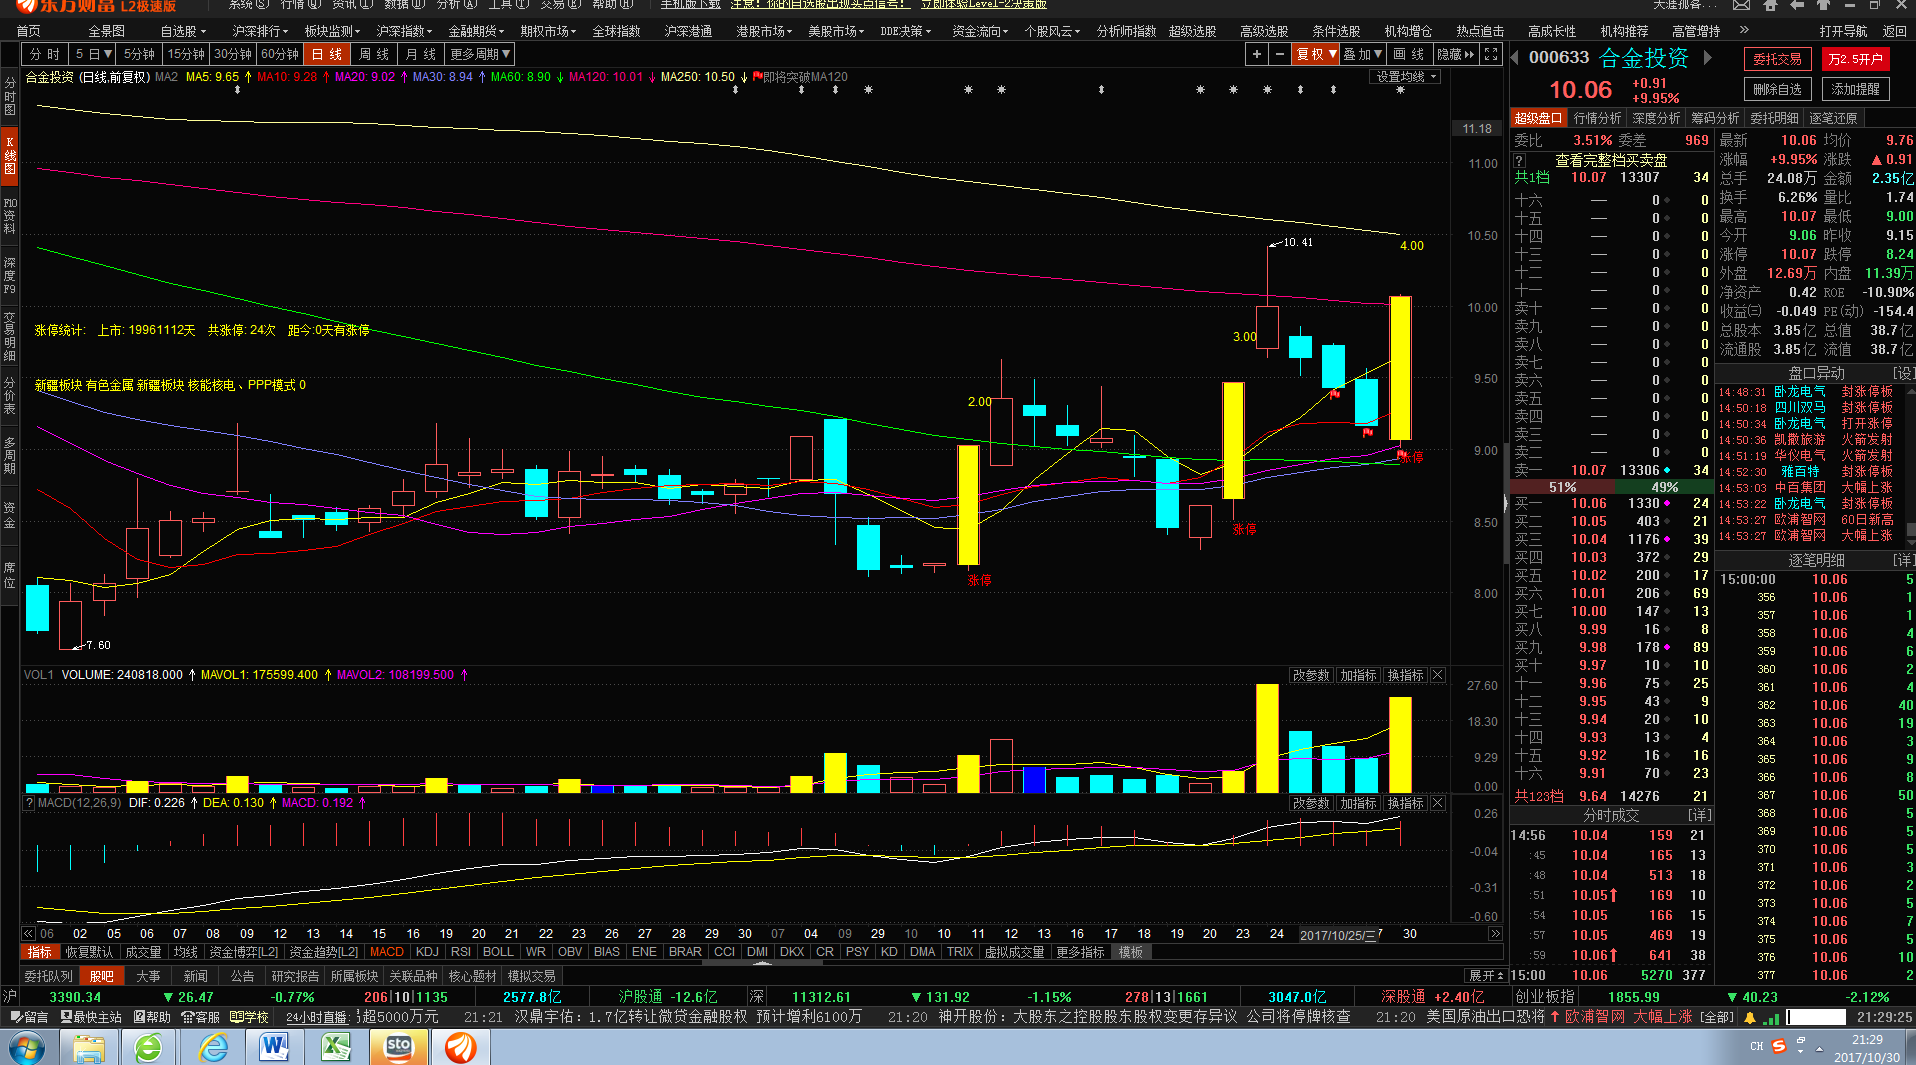This screenshot has width=1916, height=1065.
Task: Open 设置均线 dropdown
Action: point(1407,77)
